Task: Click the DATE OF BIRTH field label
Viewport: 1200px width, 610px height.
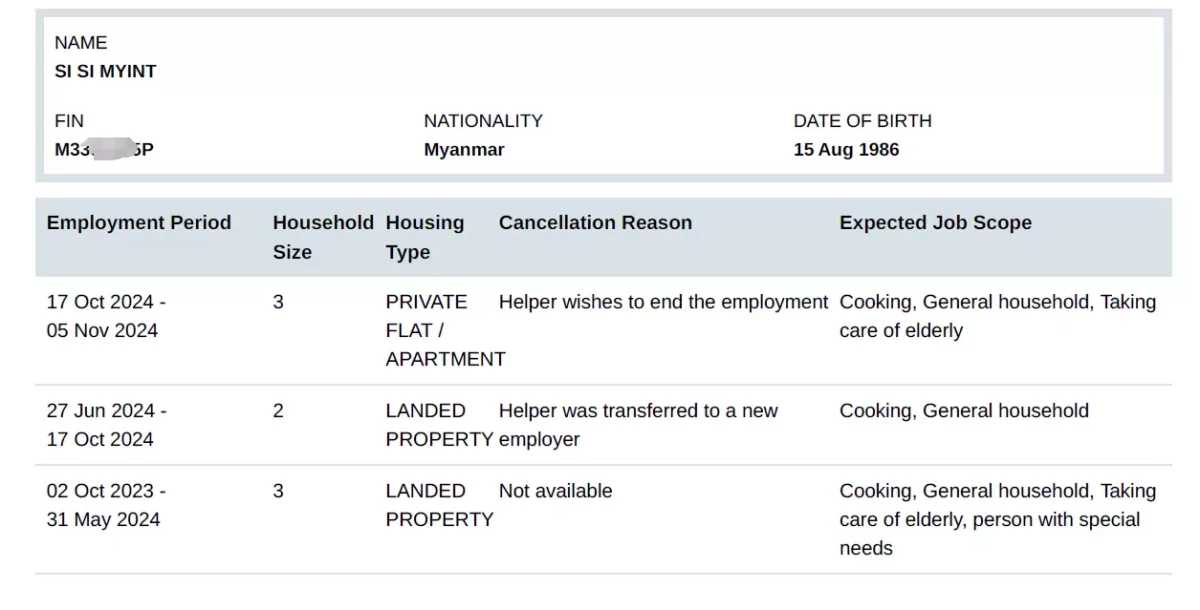Action: [862, 121]
